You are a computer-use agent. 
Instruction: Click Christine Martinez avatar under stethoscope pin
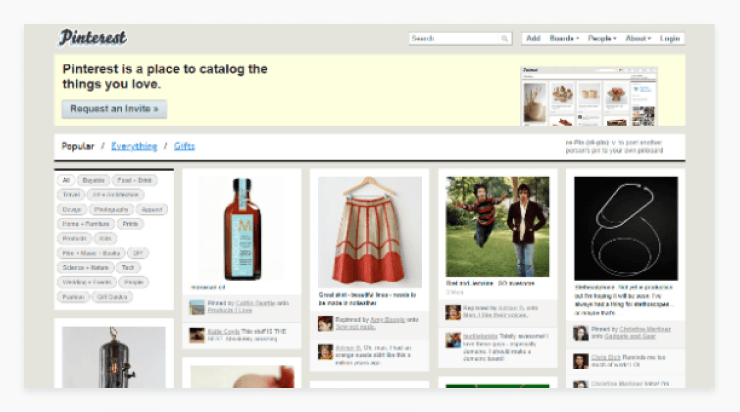pyautogui.click(x=581, y=333)
